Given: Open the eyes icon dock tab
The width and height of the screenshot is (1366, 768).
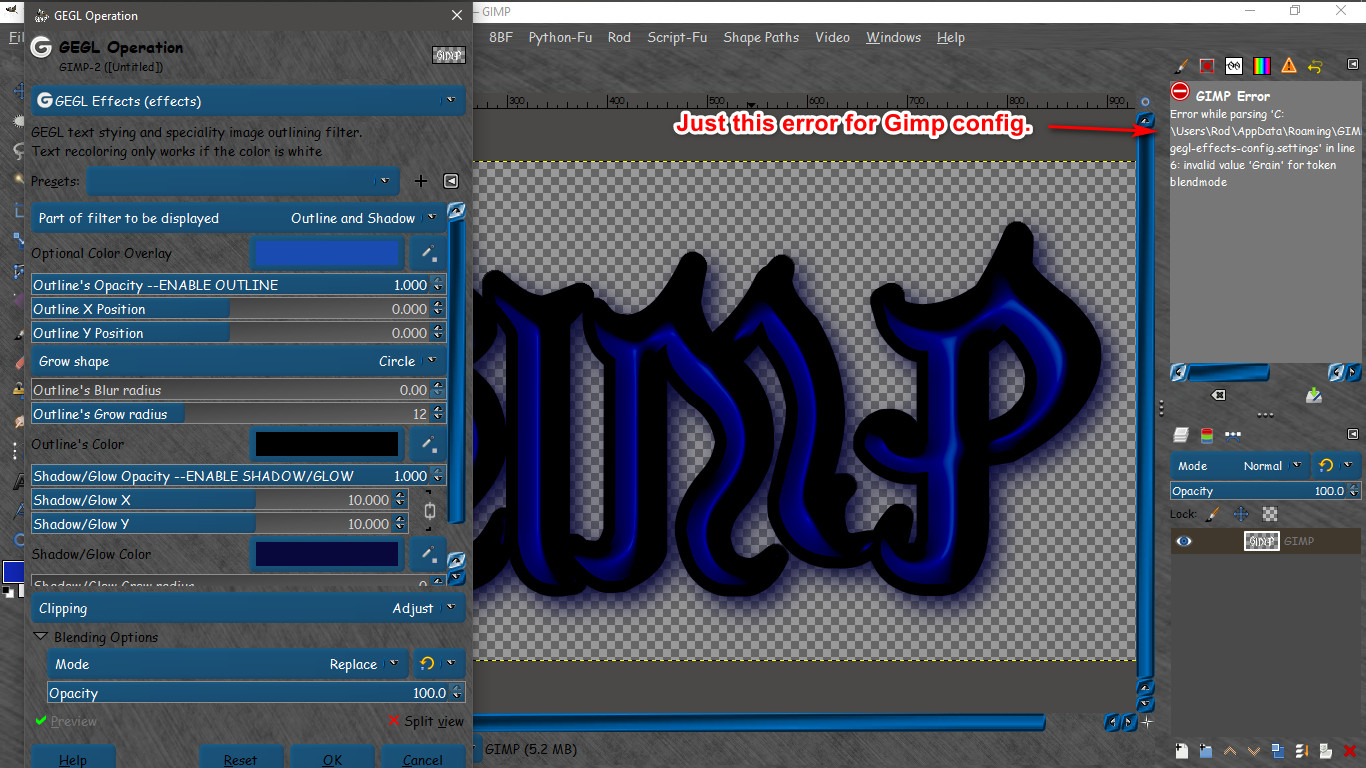Looking at the screenshot, I should pyautogui.click(x=1234, y=66).
